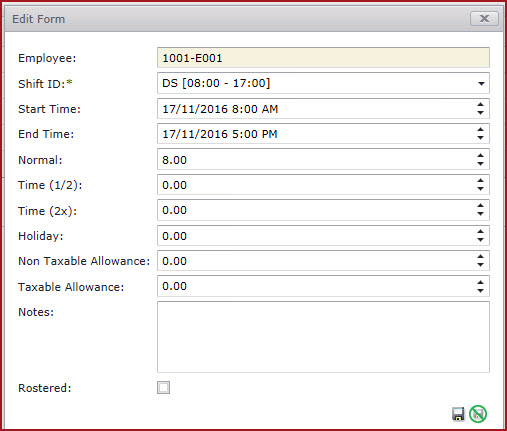Screen dimensions: 507x431
Task: Select the Shift ID combo box field
Action: [323, 83]
